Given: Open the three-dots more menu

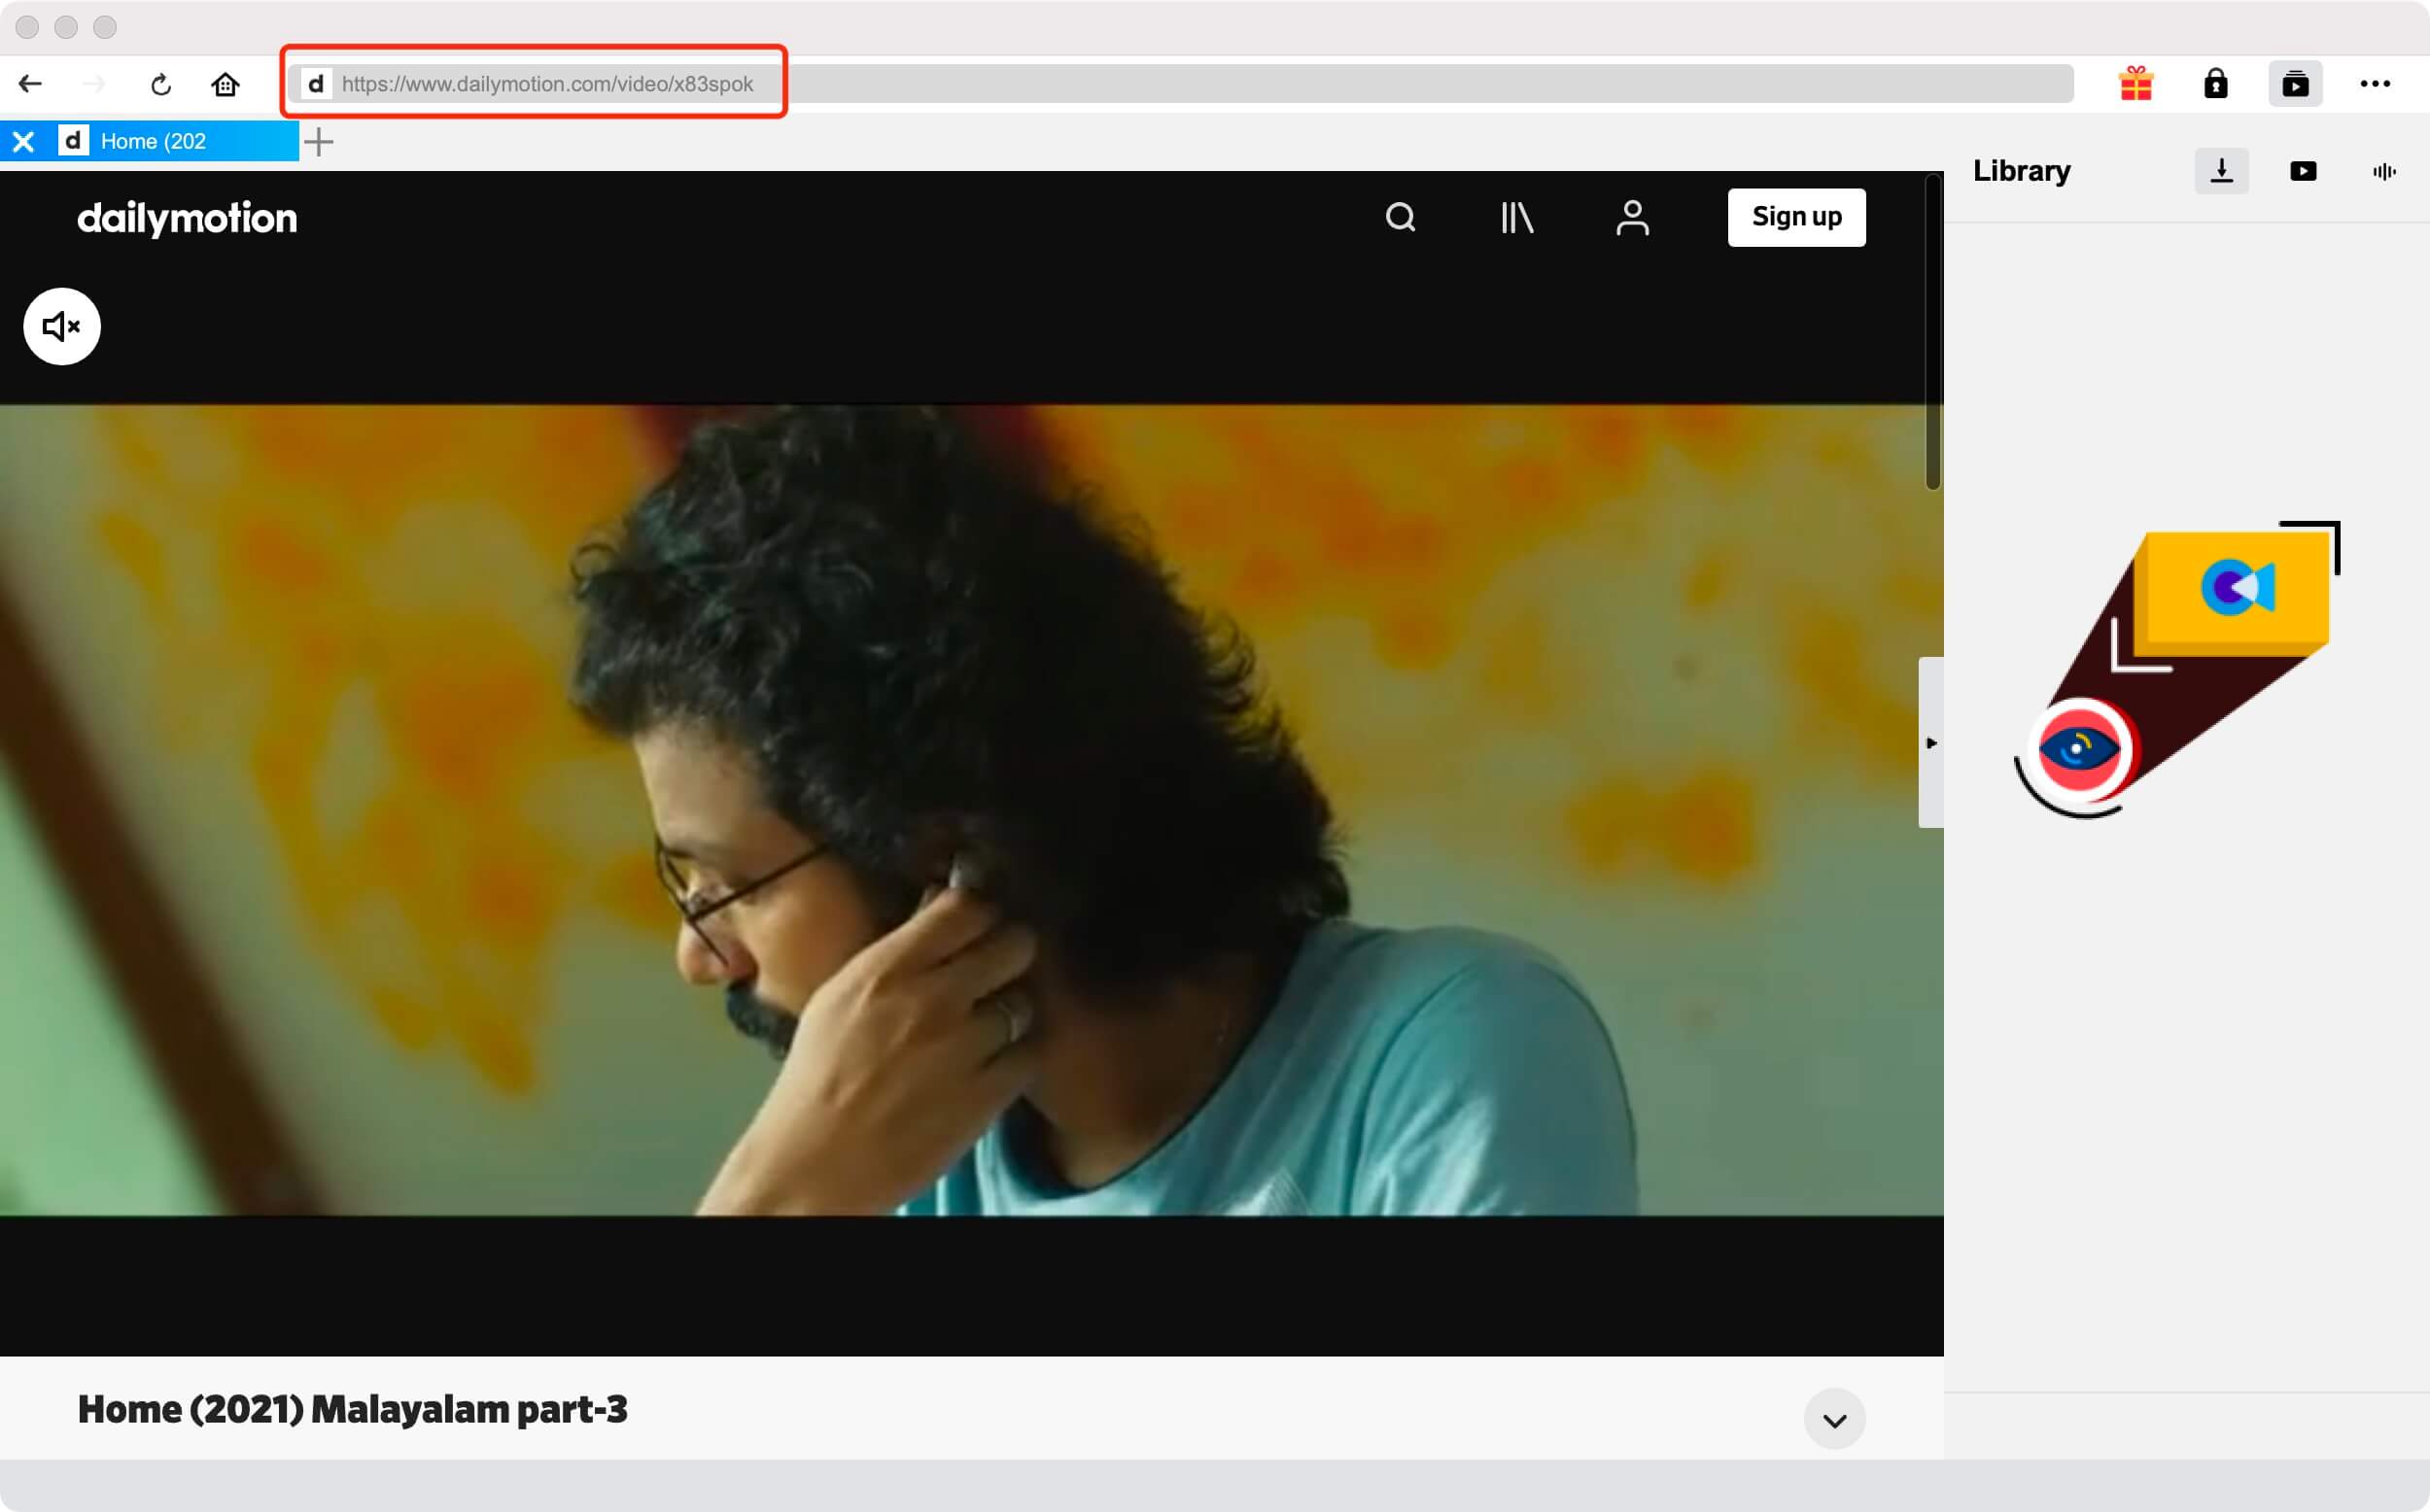Looking at the screenshot, I should [2375, 84].
